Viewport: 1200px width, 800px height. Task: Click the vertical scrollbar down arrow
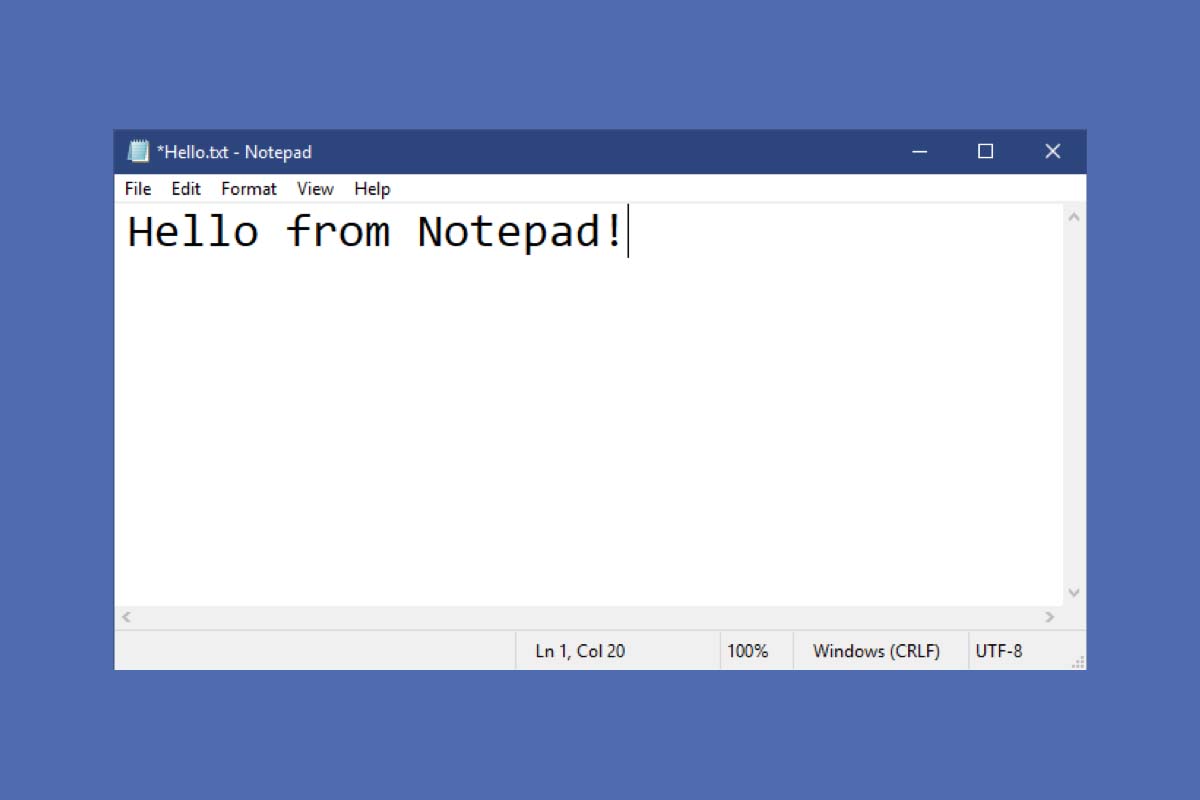[1074, 593]
